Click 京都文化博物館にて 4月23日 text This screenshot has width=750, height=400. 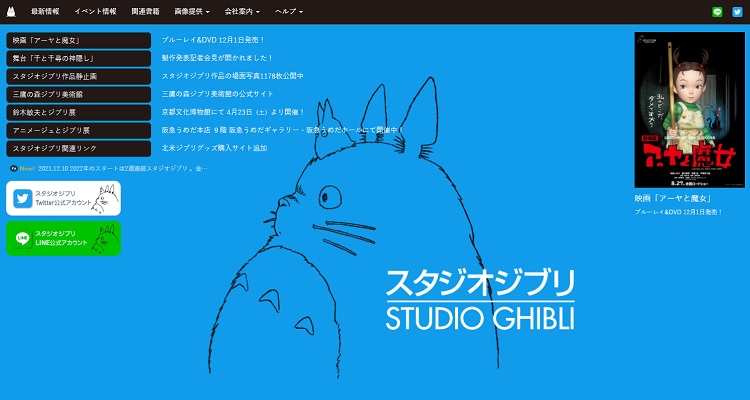[x=233, y=112]
